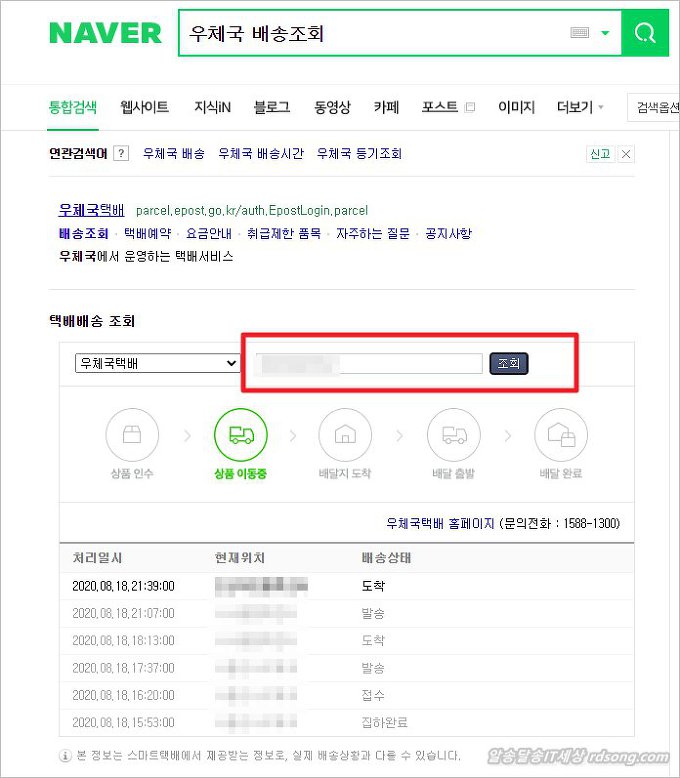Click the 배달지 도착 house icon
Image resolution: width=680 pixels, height=778 pixels.
(x=345, y=435)
